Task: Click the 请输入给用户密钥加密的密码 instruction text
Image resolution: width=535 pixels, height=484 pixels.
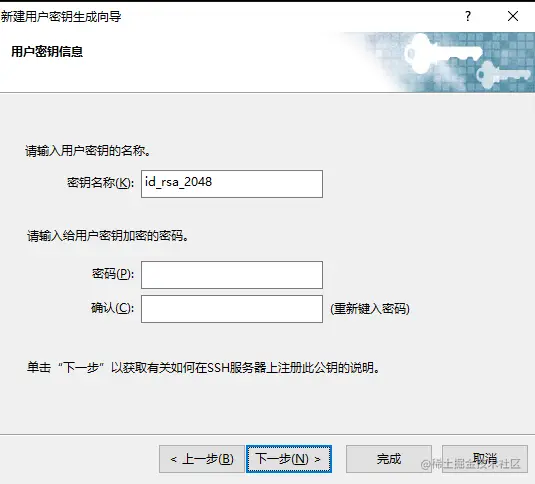Action: (108, 236)
